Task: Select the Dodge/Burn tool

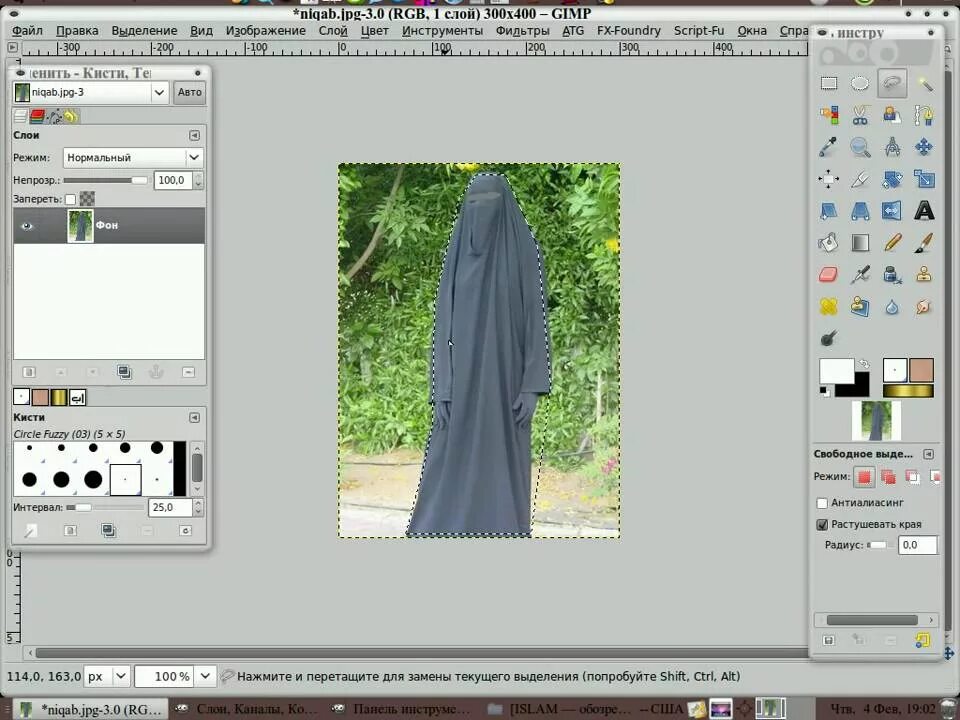Action: pos(828,338)
